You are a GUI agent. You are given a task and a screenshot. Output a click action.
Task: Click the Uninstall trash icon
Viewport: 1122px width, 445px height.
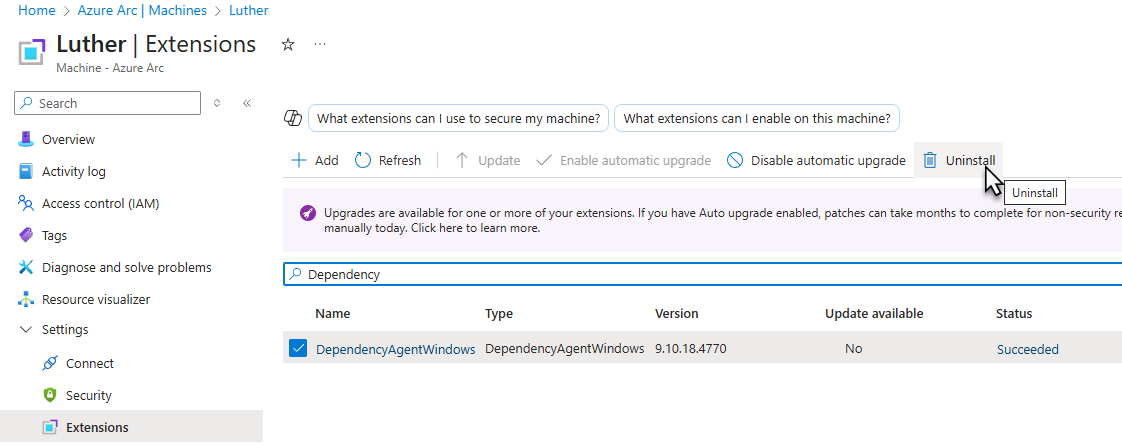pos(930,160)
